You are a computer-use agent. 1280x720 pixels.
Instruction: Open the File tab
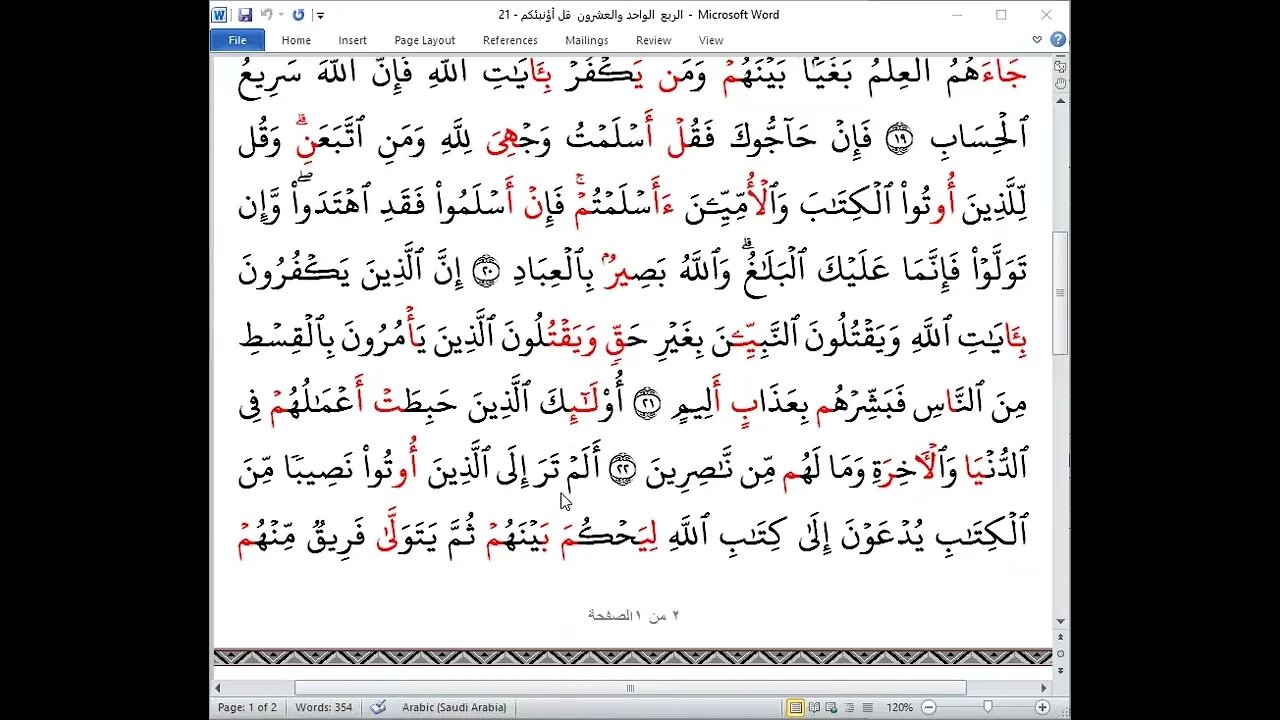coord(237,40)
